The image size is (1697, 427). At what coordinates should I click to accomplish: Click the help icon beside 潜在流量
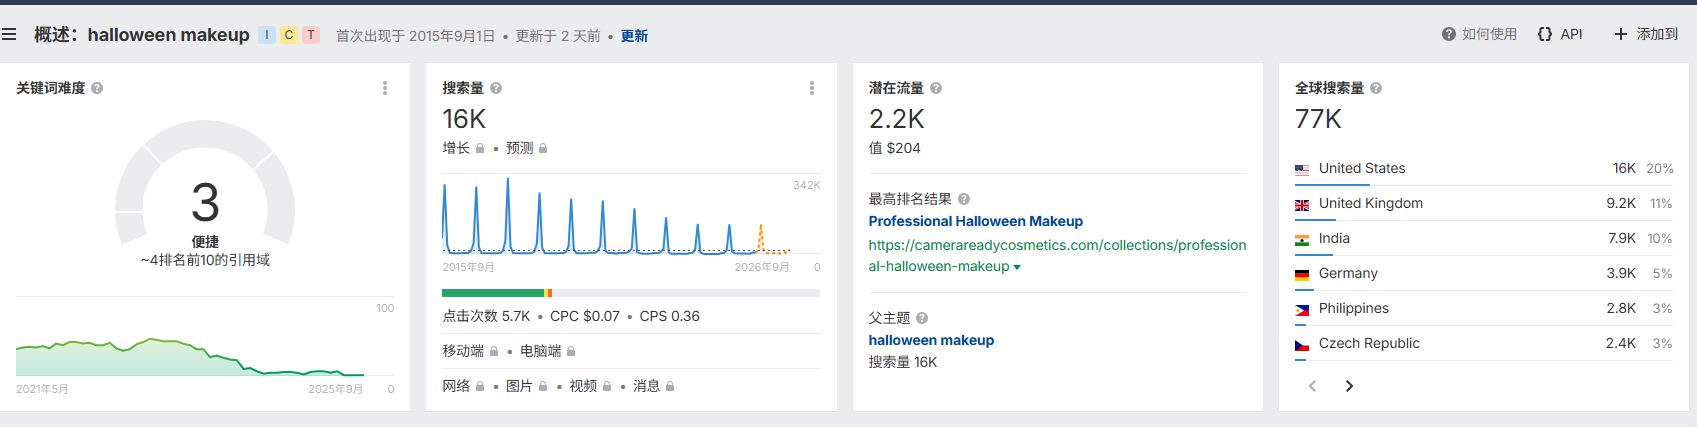(x=936, y=88)
